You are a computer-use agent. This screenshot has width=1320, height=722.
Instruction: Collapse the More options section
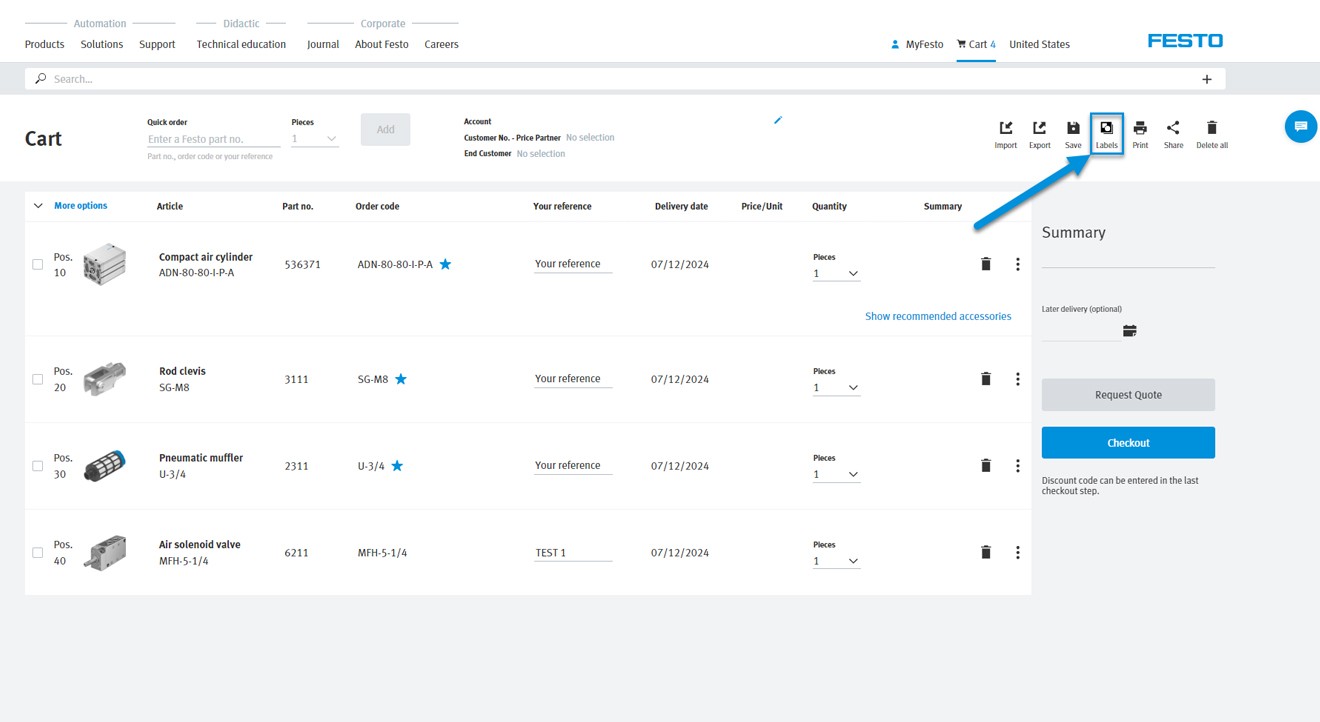tap(40, 205)
